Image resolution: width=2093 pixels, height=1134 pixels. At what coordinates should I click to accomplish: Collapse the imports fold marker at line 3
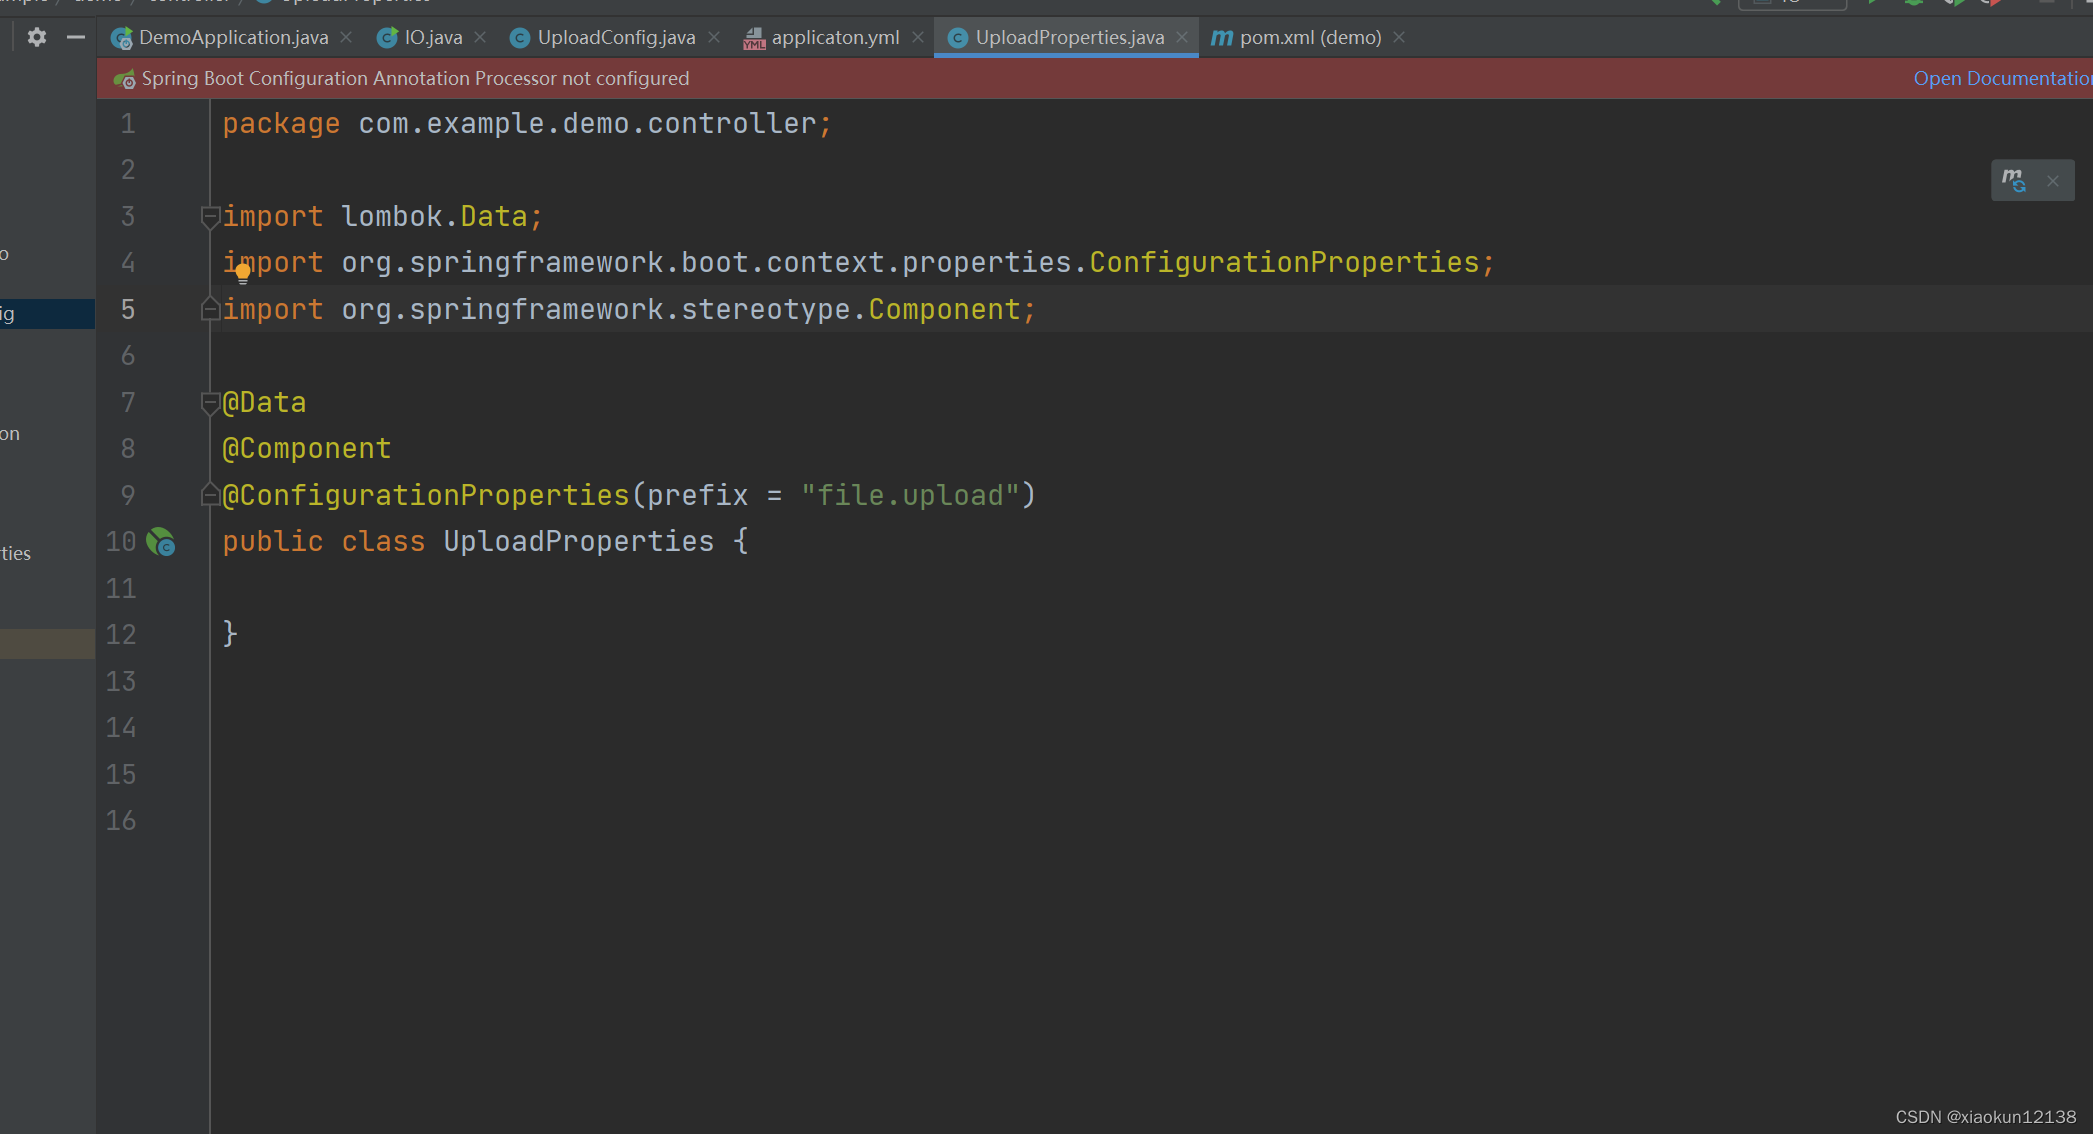pyautogui.click(x=210, y=216)
